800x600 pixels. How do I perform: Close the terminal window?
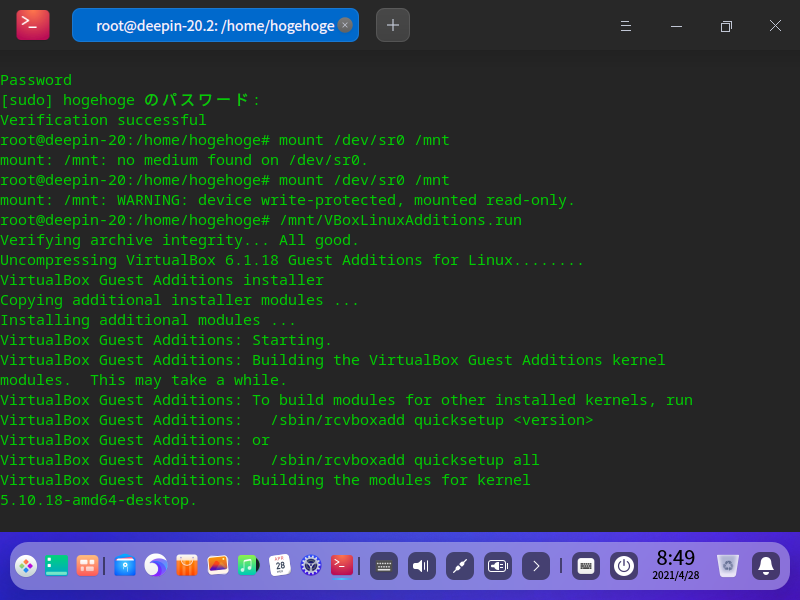(776, 26)
